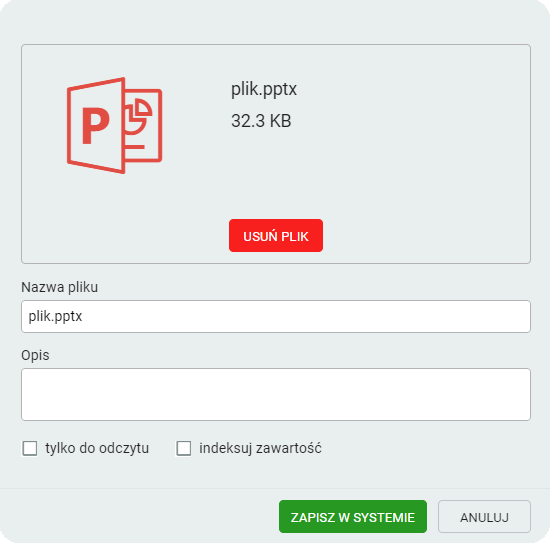Save the file with ZAPISZ W SYSTEMIE

(x=353, y=517)
